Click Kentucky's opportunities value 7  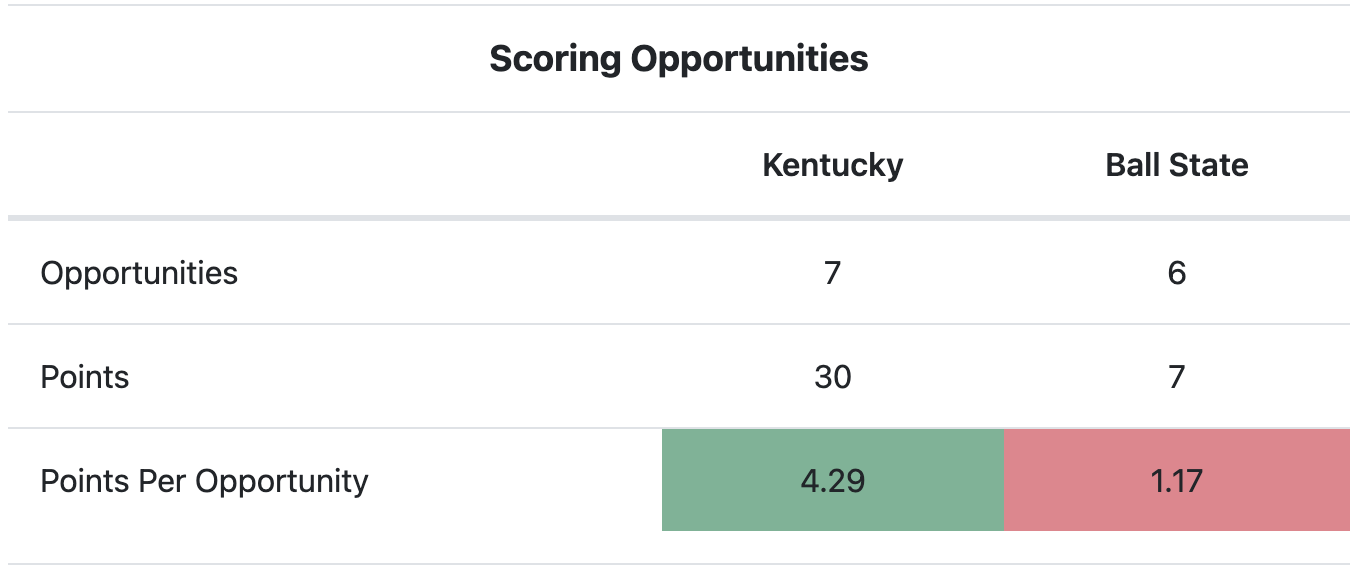tap(833, 273)
